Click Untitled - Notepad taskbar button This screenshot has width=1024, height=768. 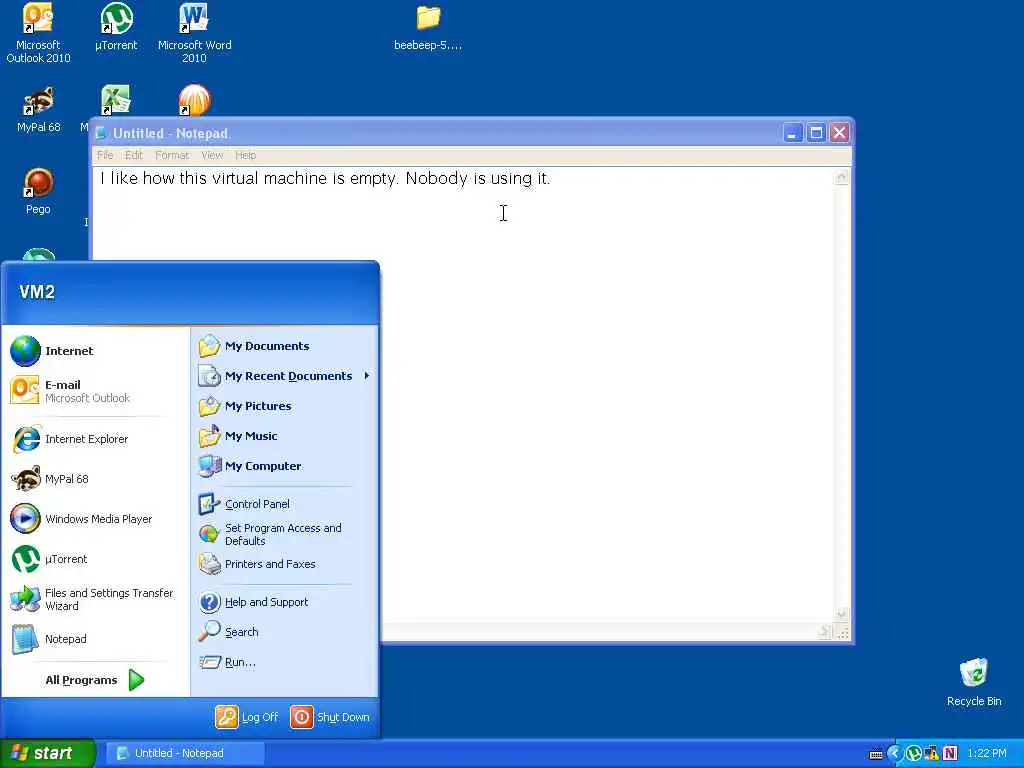(185, 753)
